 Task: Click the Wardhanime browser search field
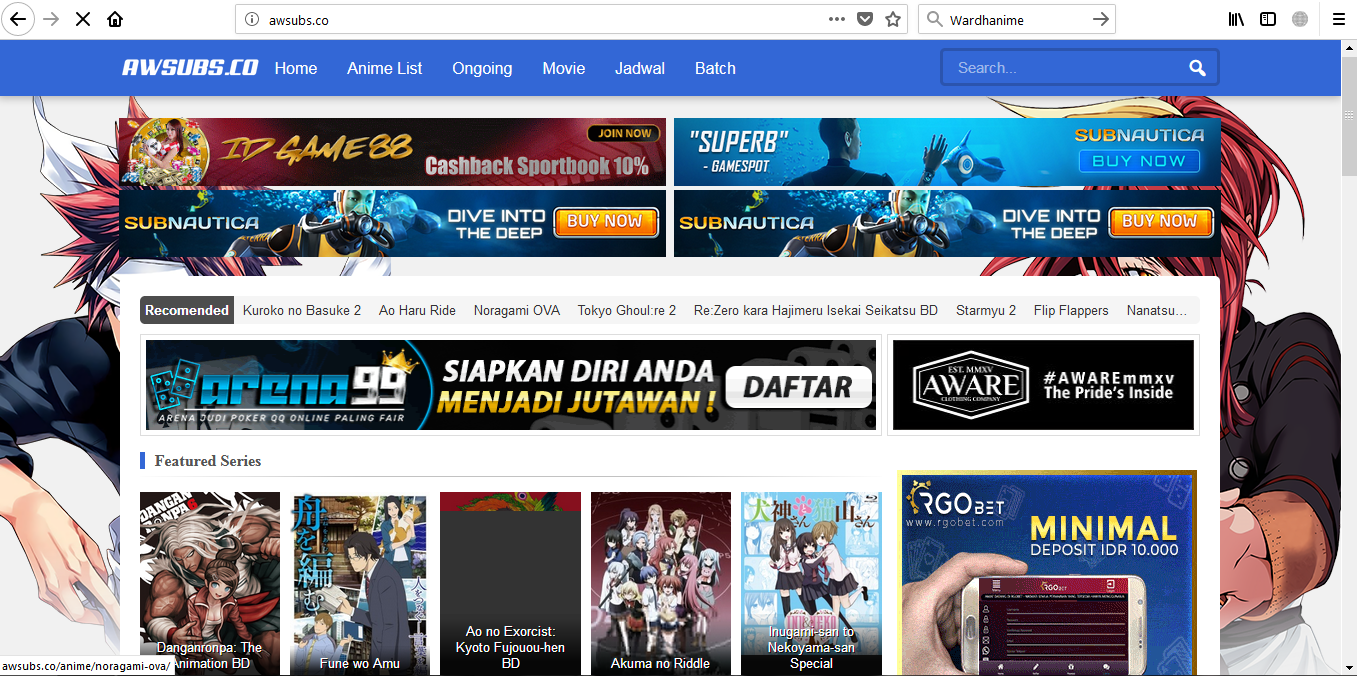[1015, 19]
